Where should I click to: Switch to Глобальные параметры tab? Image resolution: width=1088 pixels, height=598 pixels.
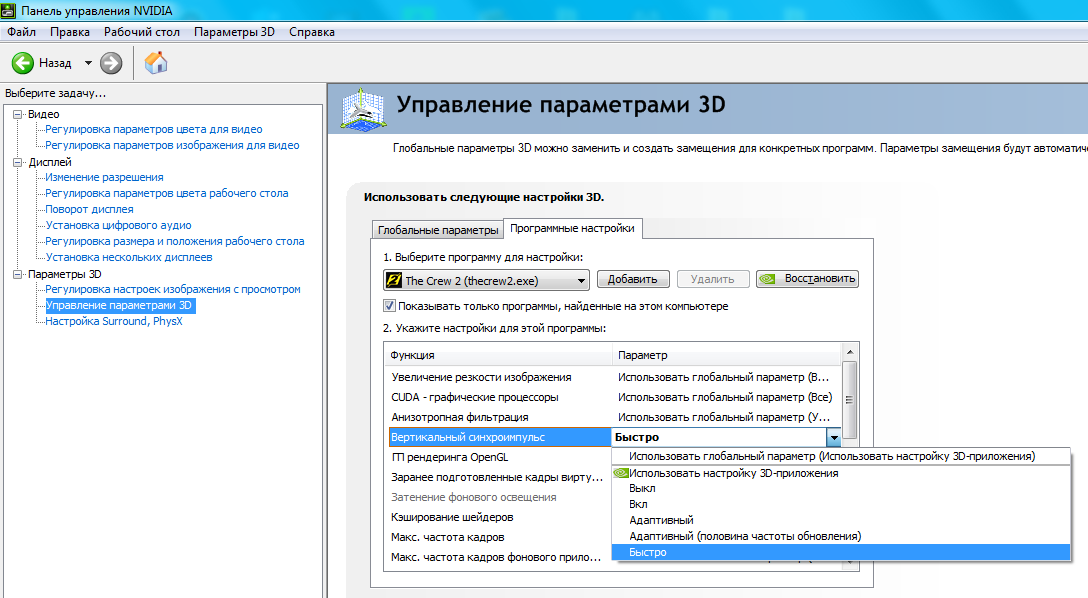coord(437,230)
